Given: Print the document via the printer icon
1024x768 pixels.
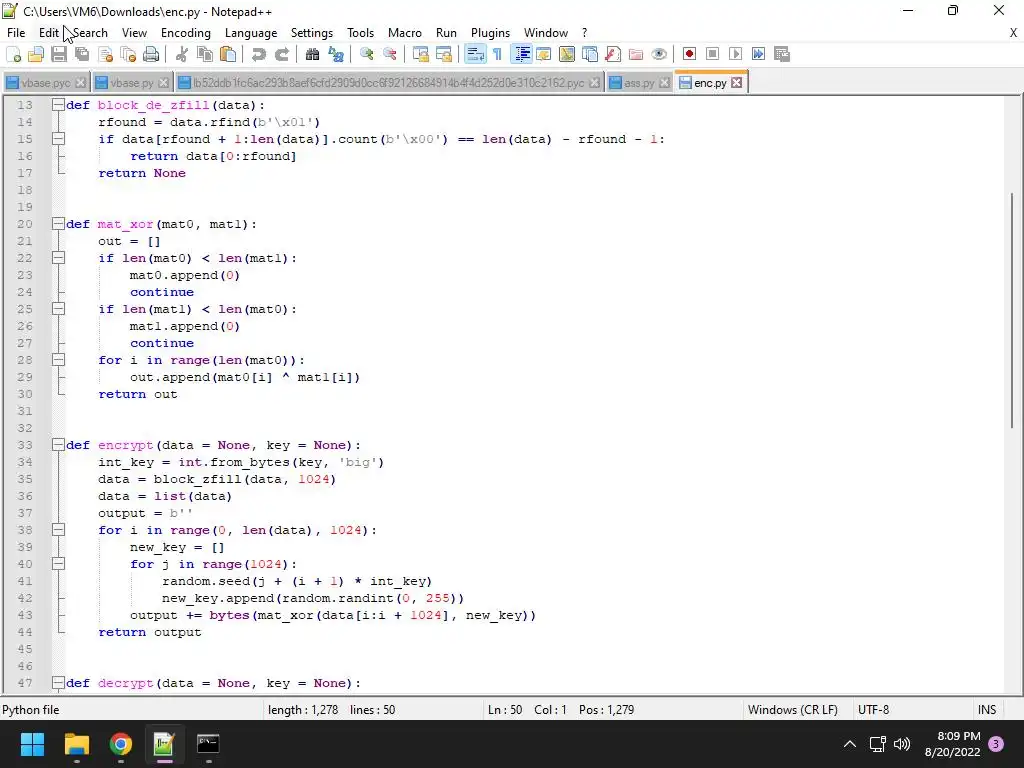Looking at the screenshot, I should click(x=151, y=54).
